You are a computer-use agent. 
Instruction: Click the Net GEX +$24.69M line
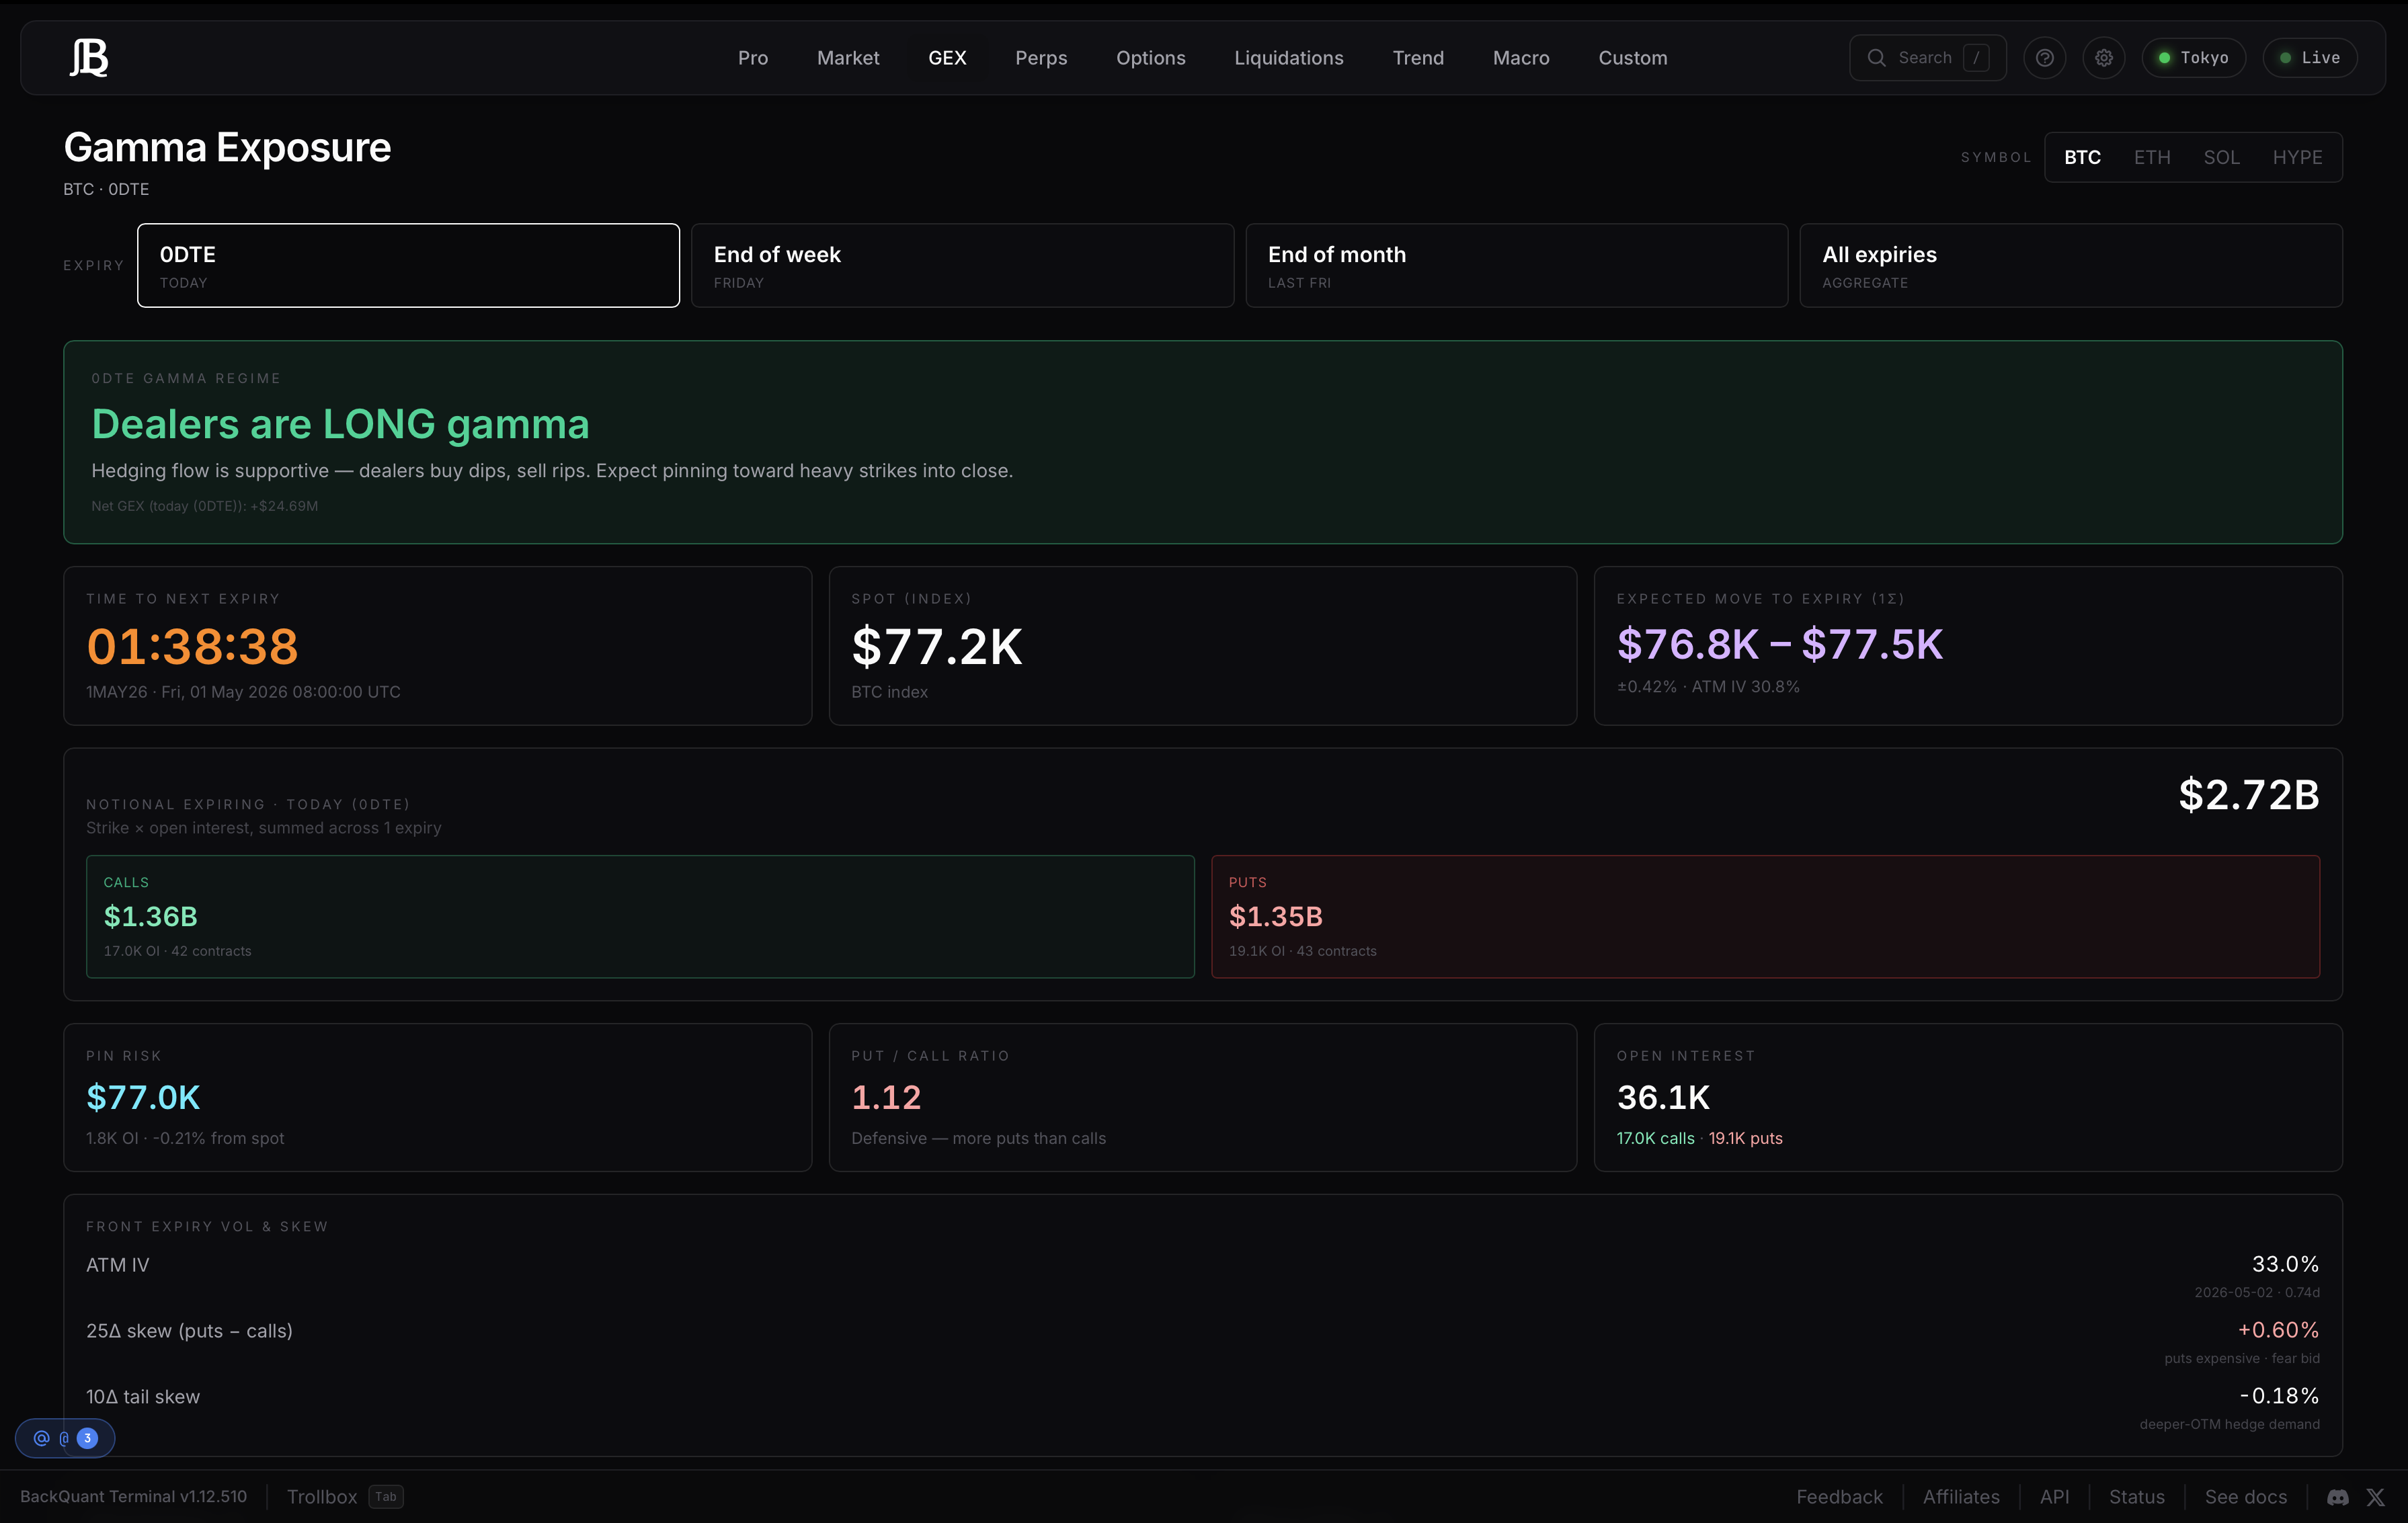(x=205, y=506)
